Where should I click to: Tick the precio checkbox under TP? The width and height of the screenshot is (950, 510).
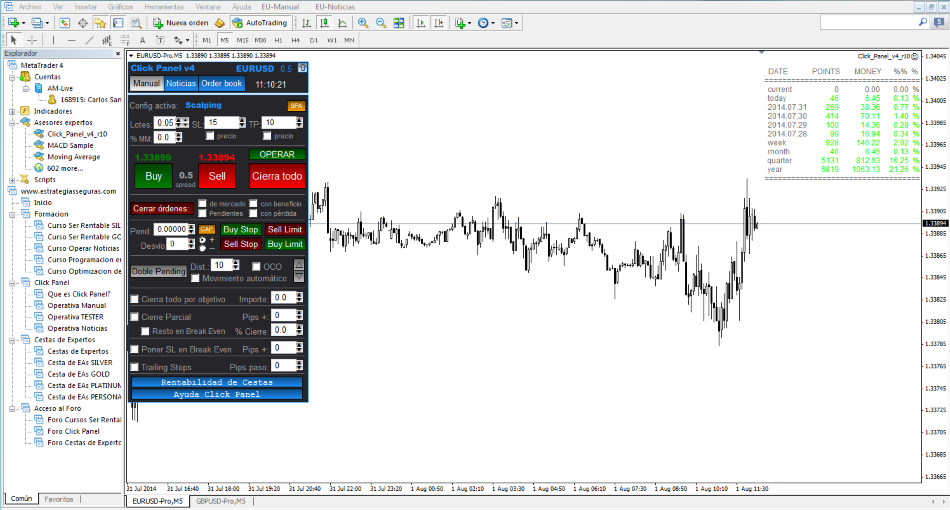coord(267,136)
